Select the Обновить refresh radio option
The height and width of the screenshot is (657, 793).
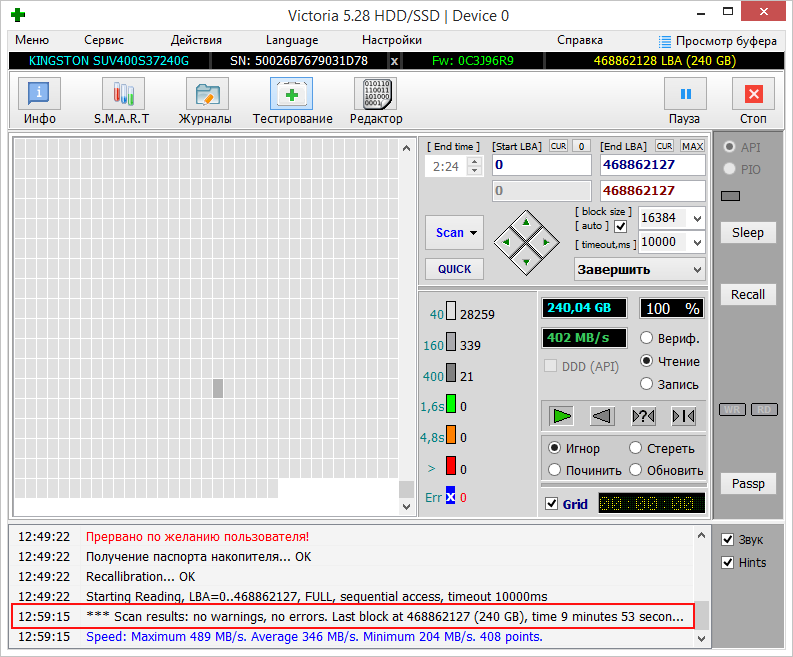(635, 470)
